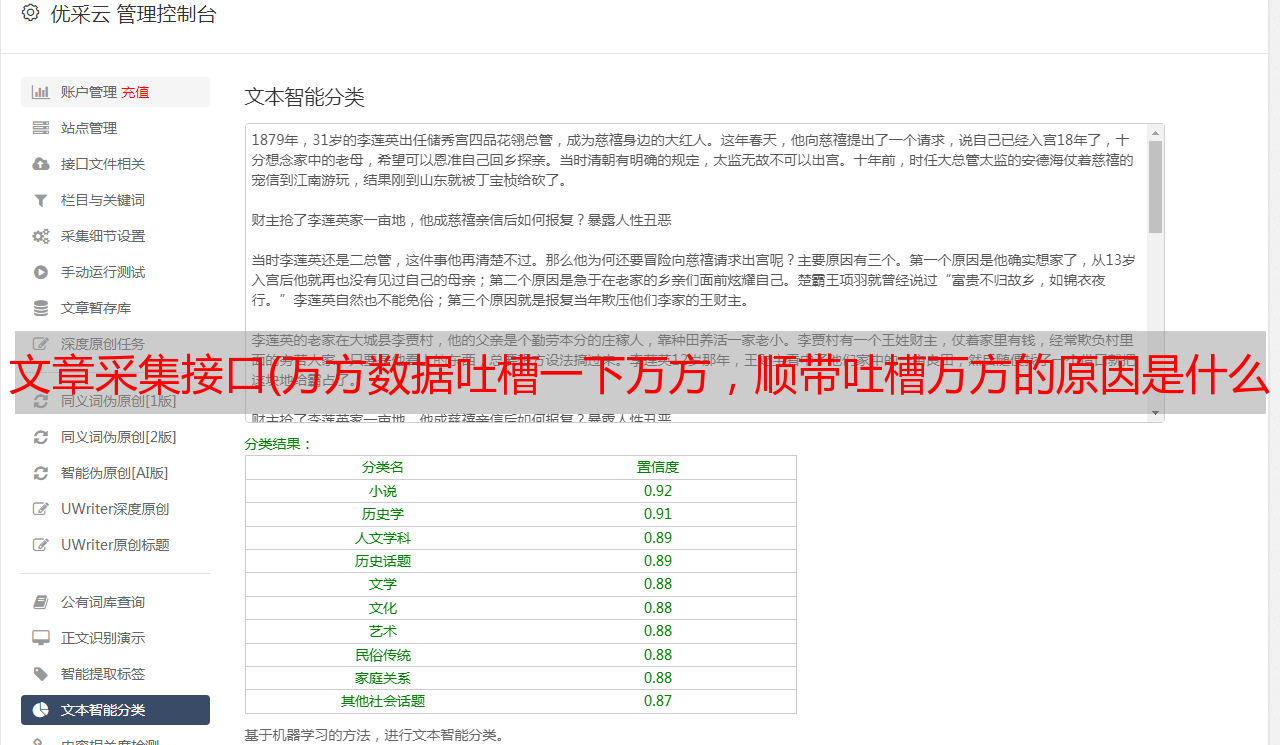Click the 分类结果： label

[x=279, y=444]
